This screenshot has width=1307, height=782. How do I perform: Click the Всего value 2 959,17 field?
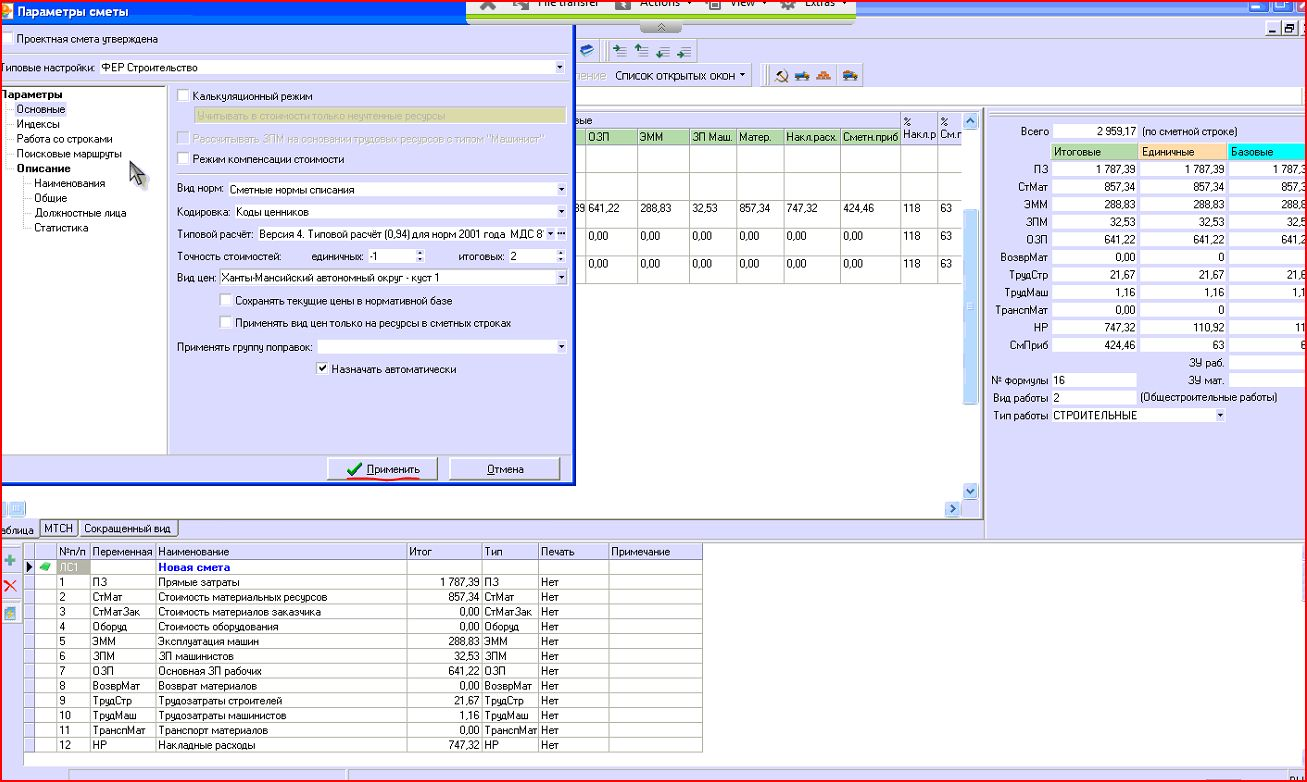coord(1095,131)
